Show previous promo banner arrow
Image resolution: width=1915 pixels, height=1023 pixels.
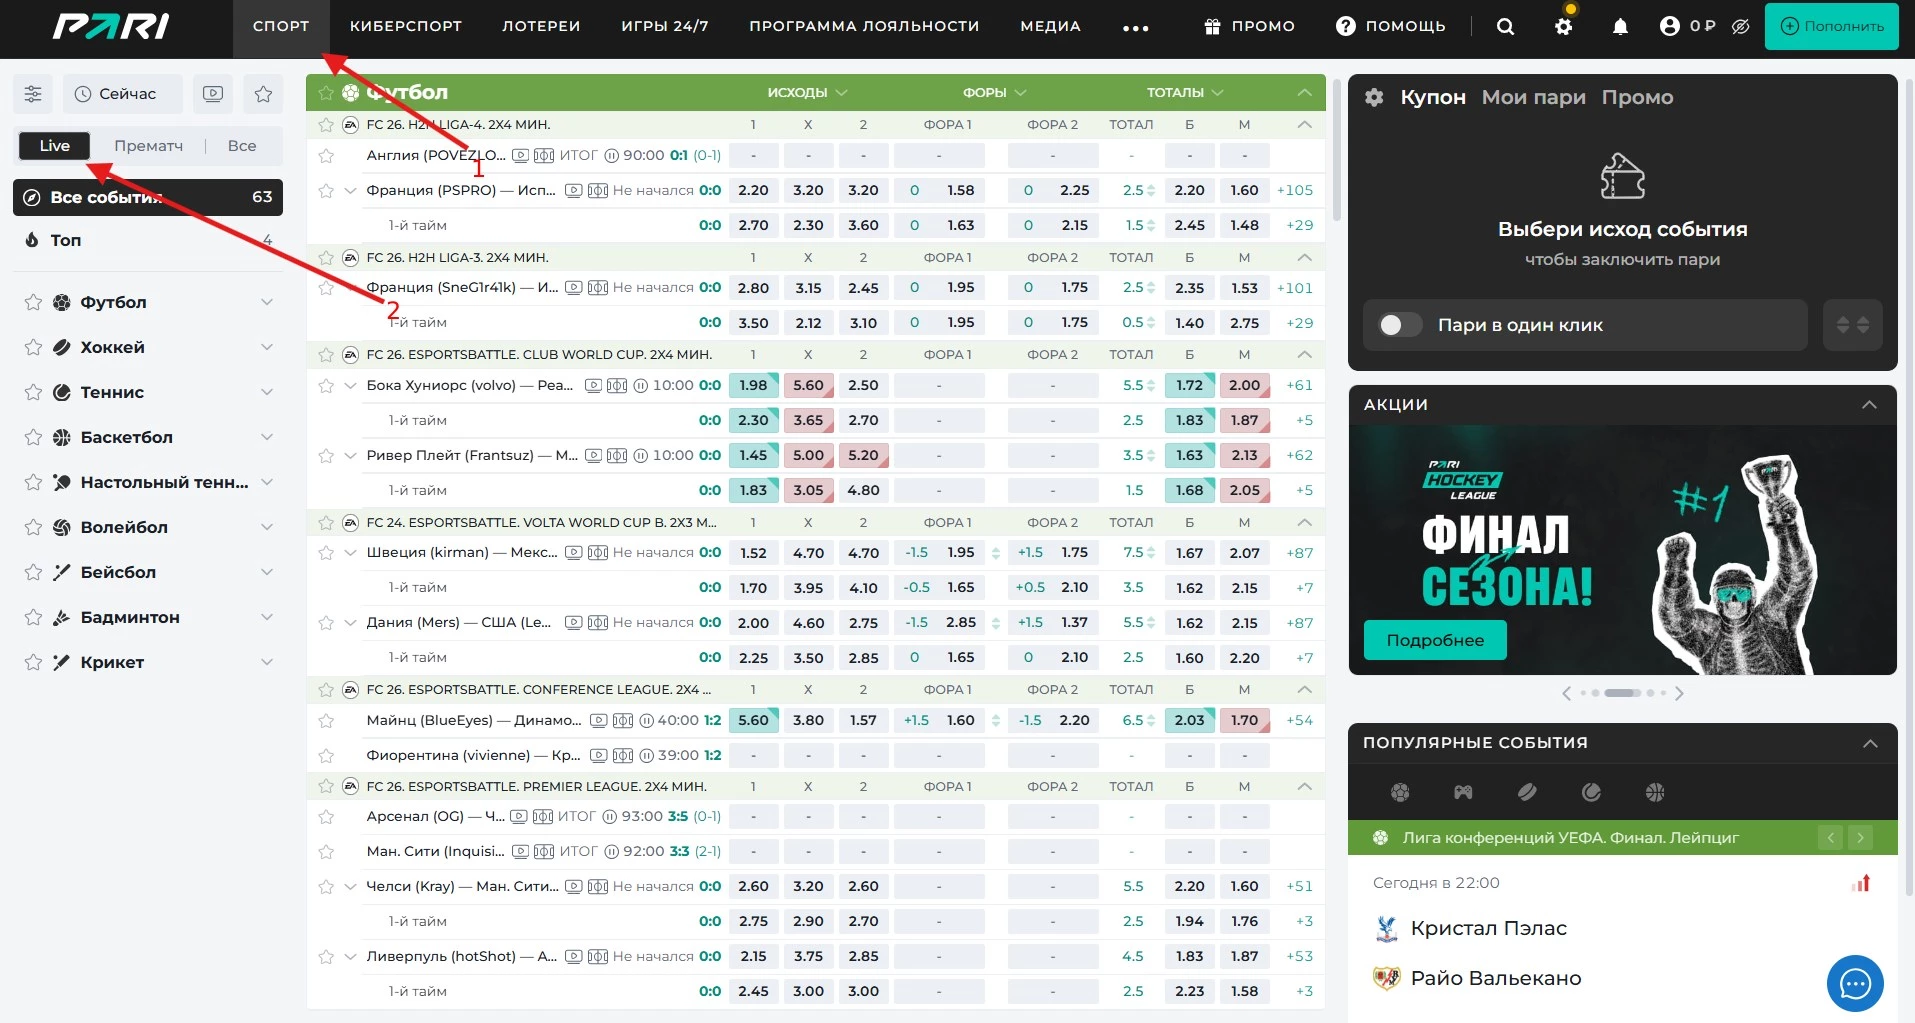coord(1566,693)
